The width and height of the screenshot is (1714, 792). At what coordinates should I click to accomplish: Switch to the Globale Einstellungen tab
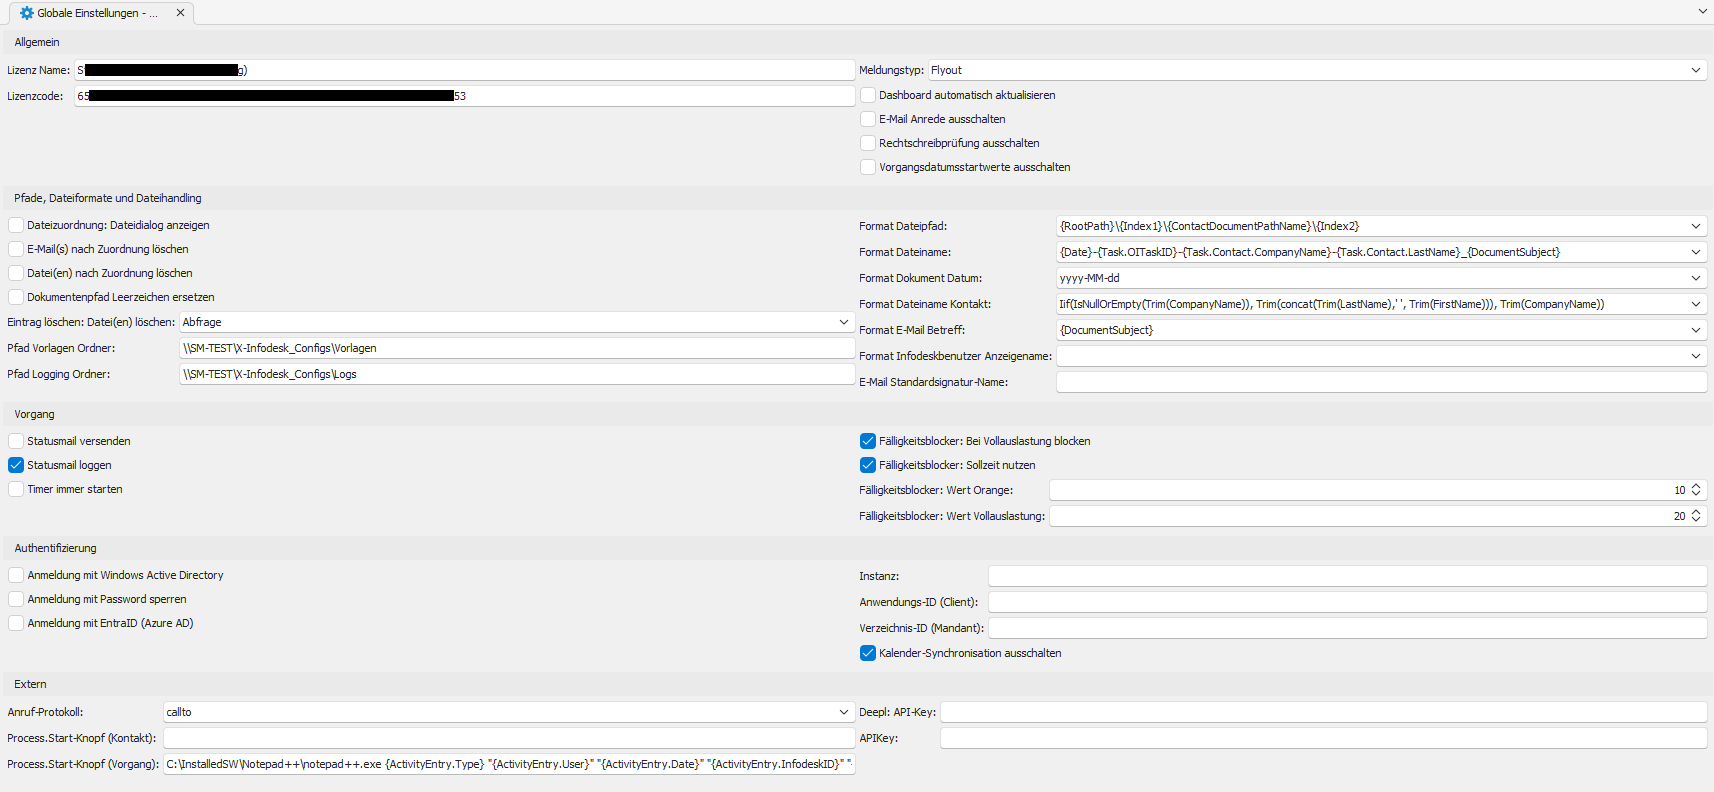tap(97, 13)
